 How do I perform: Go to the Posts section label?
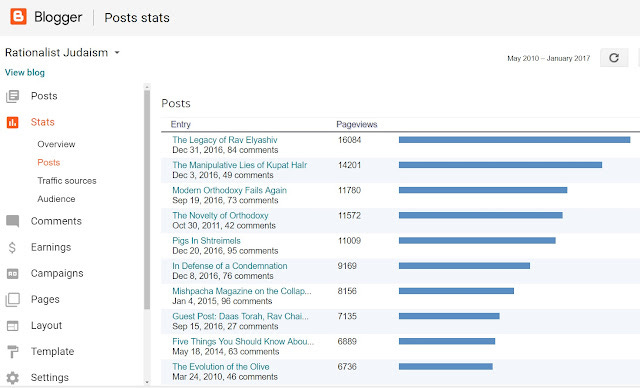point(44,96)
